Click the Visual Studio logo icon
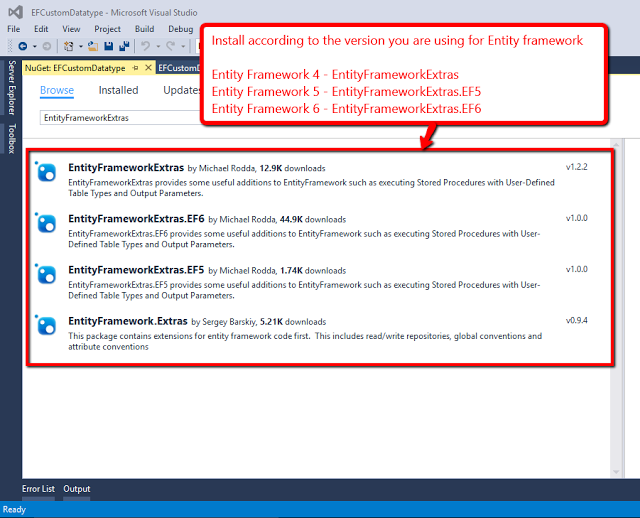Image resolution: width=640 pixels, height=518 pixels. (x=15, y=12)
